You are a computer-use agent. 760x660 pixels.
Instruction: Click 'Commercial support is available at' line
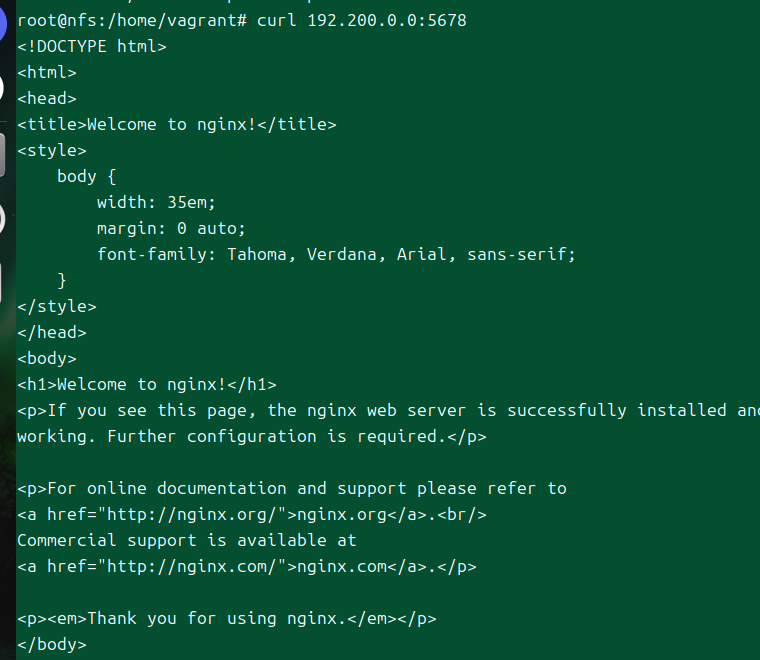187,541
